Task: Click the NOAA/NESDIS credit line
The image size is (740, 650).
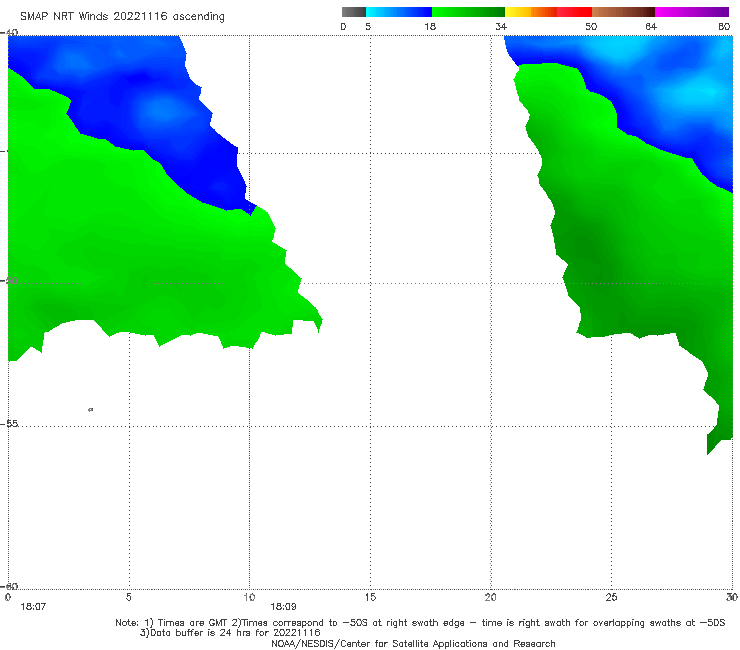Action: tap(413, 644)
